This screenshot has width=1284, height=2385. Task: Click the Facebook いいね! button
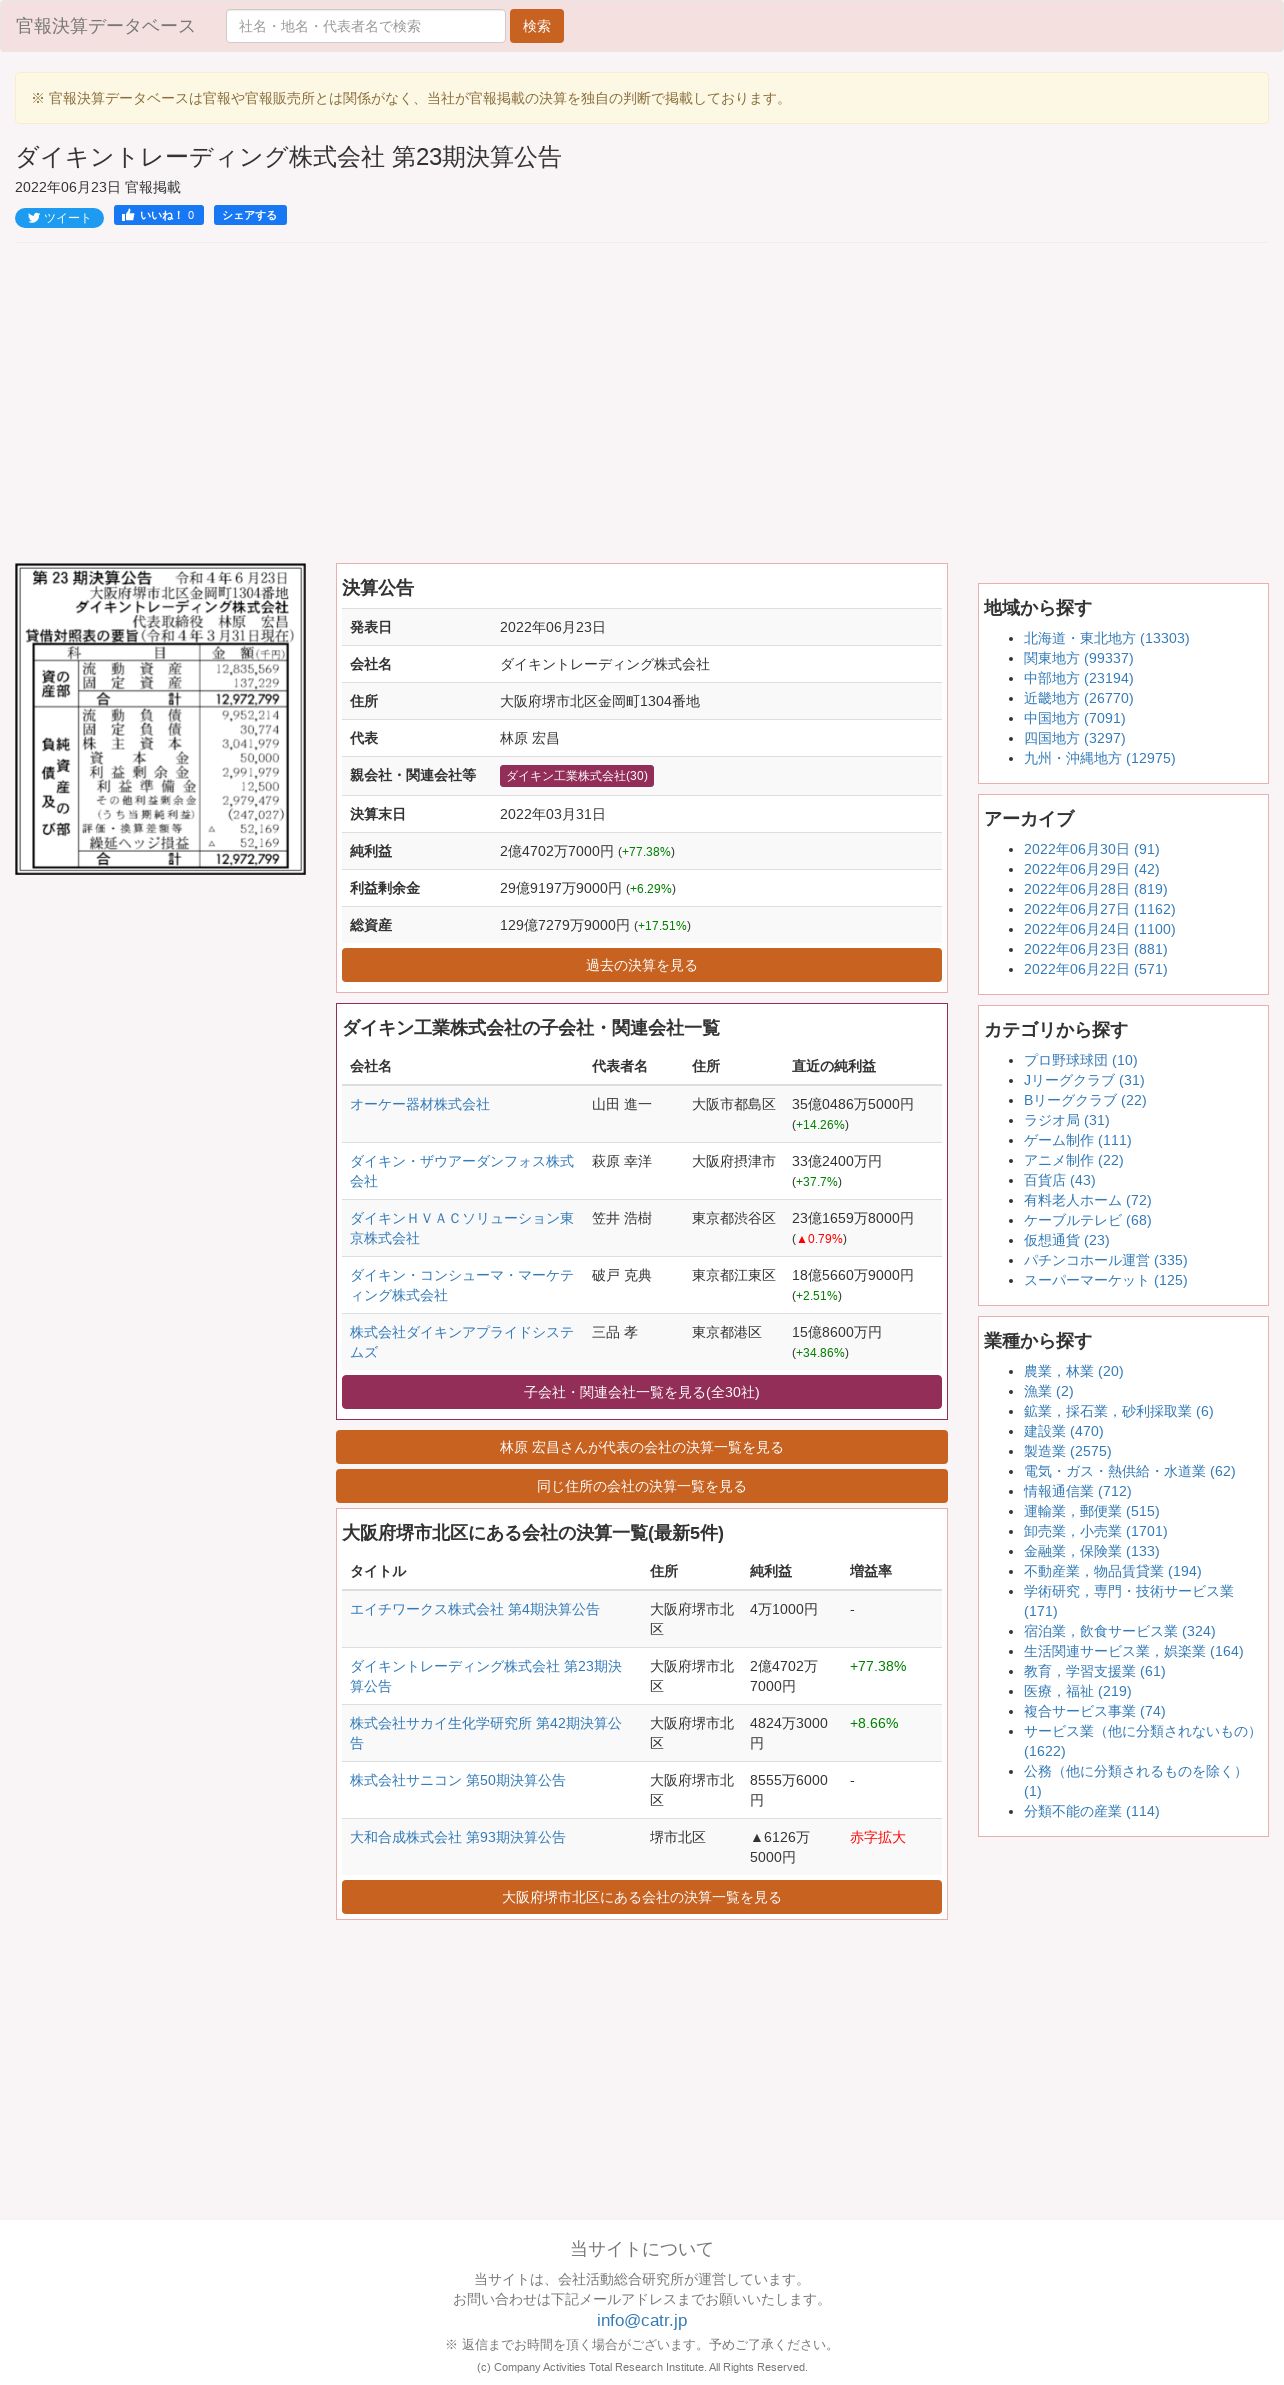(x=159, y=215)
